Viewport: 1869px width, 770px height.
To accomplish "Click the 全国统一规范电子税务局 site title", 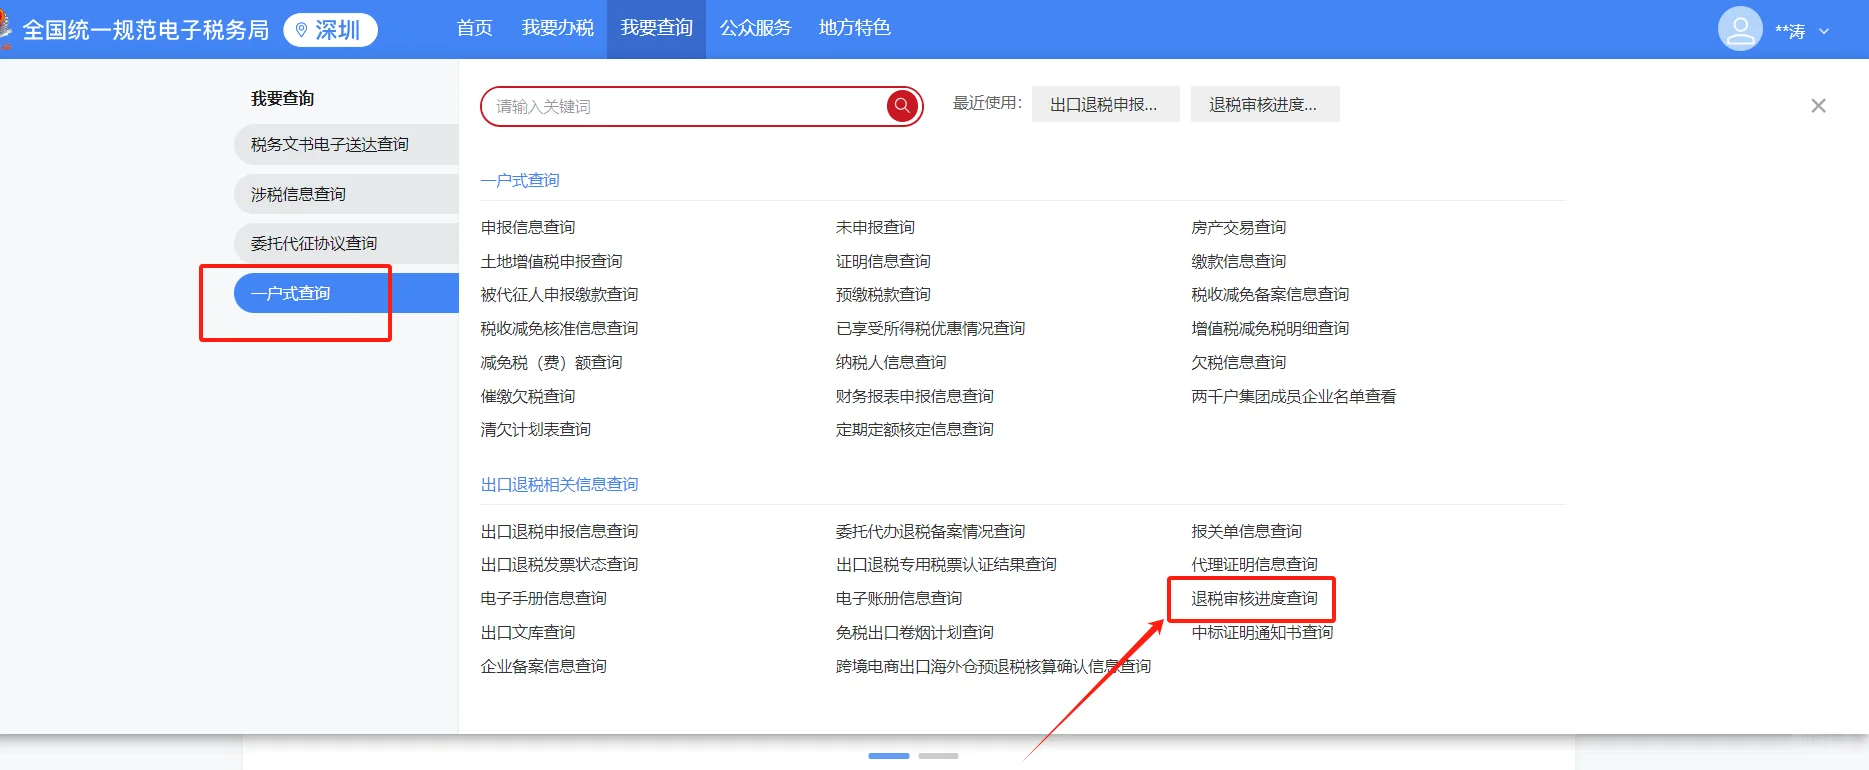I will [x=146, y=30].
